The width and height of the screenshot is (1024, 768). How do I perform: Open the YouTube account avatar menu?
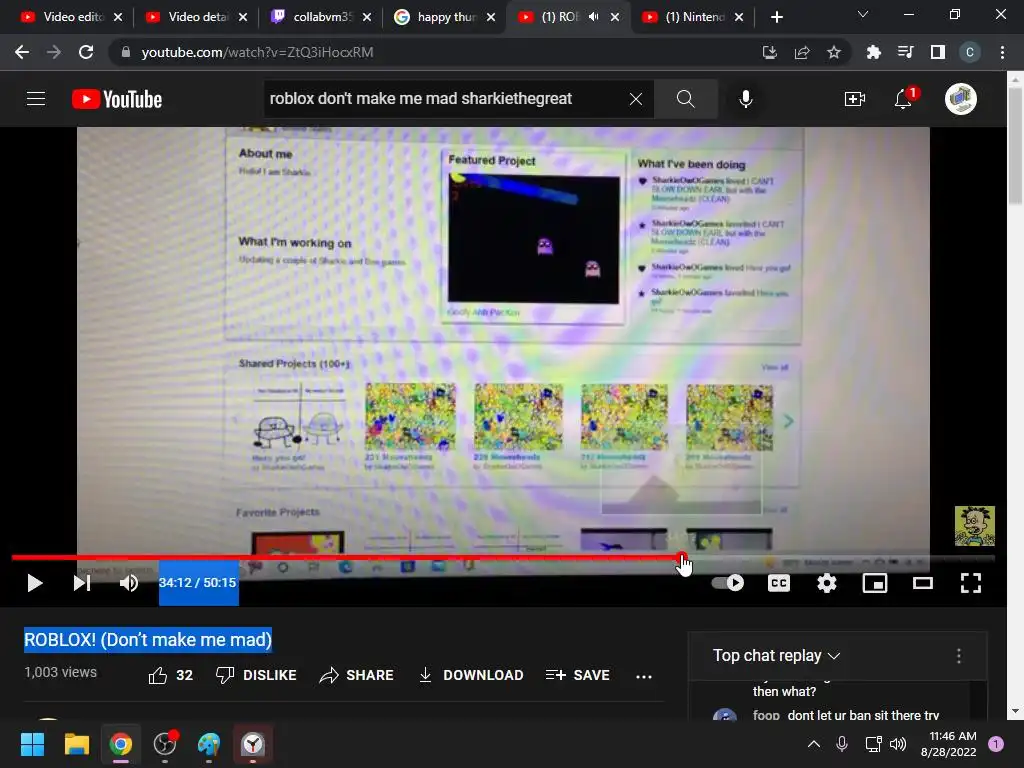[x=960, y=99]
